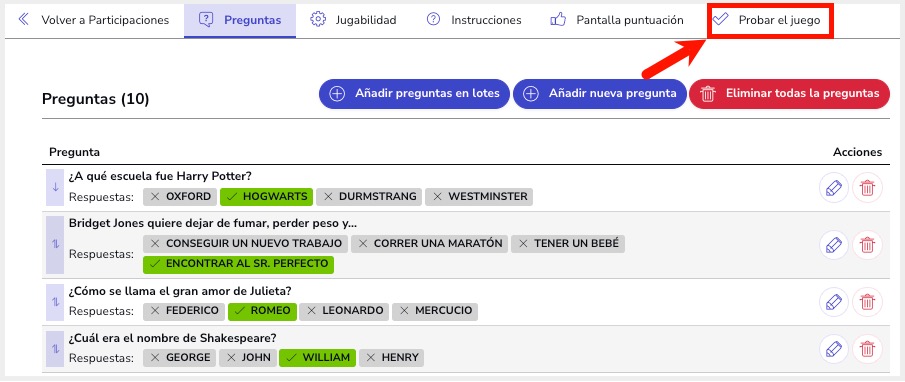Click the question text about Harry Potter
The image size is (905, 382).
(x=160, y=176)
